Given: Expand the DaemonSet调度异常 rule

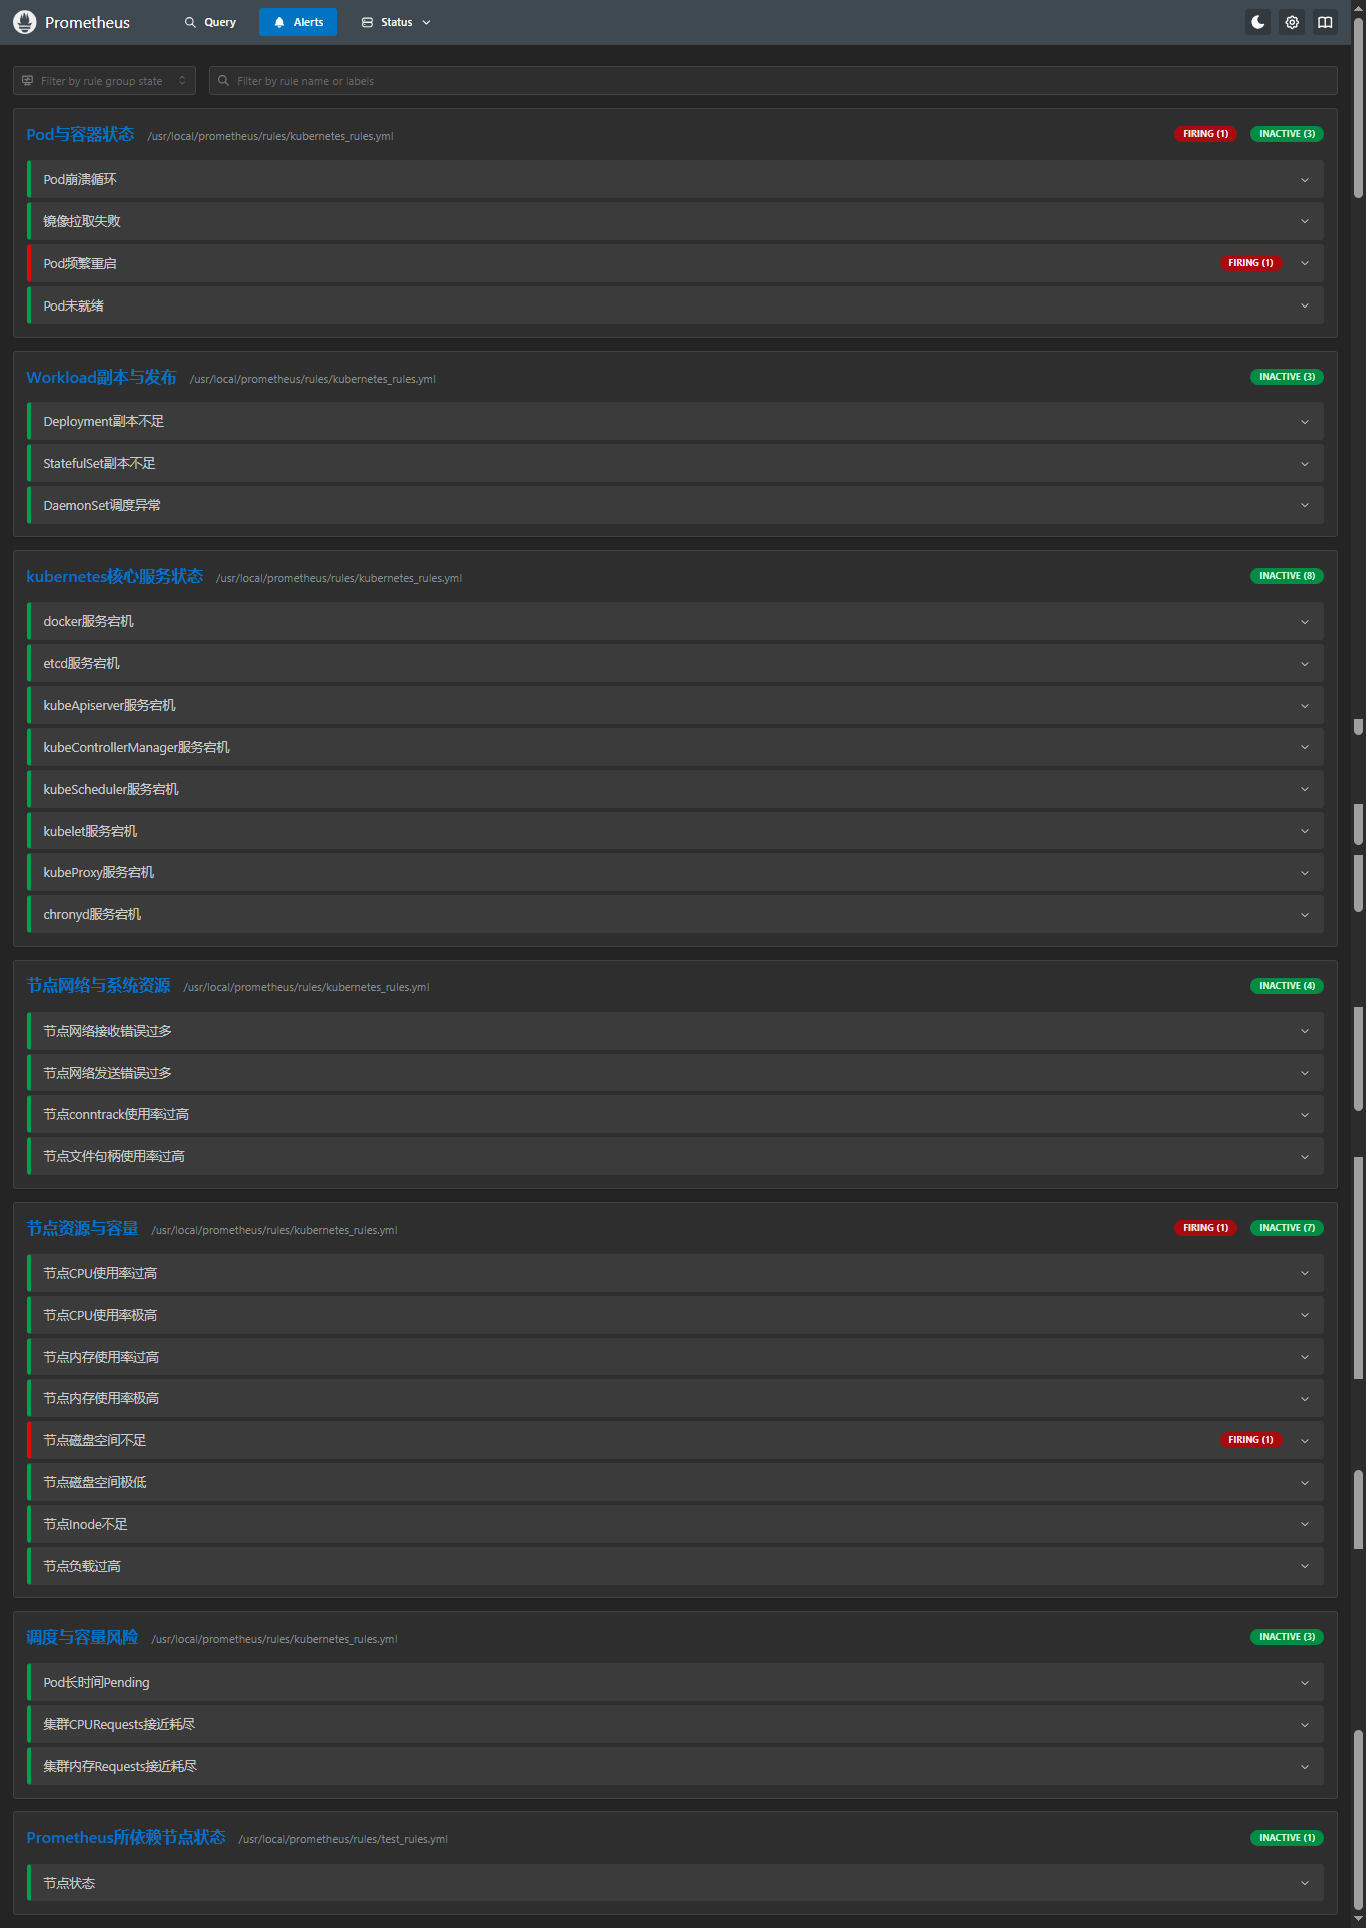Looking at the screenshot, I should click(676, 506).
